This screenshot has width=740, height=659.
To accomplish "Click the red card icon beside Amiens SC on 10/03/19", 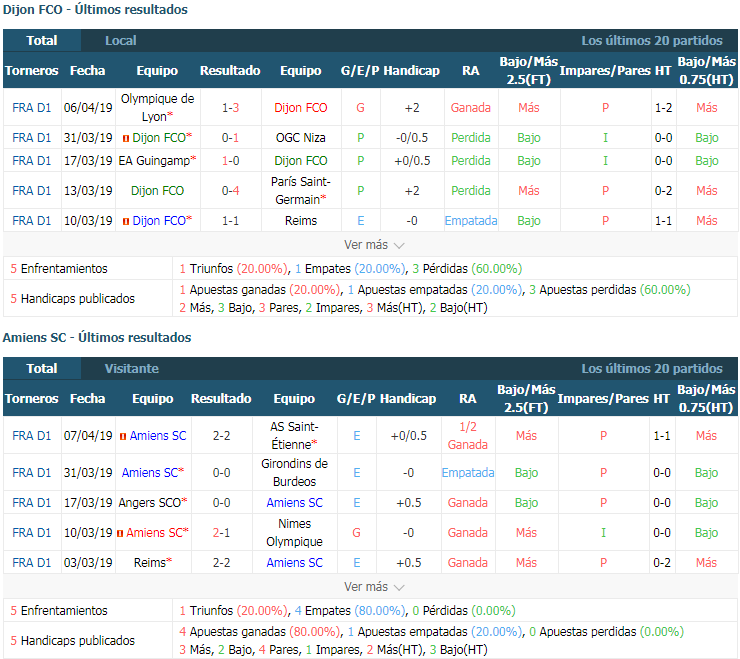I will point(120,533).
